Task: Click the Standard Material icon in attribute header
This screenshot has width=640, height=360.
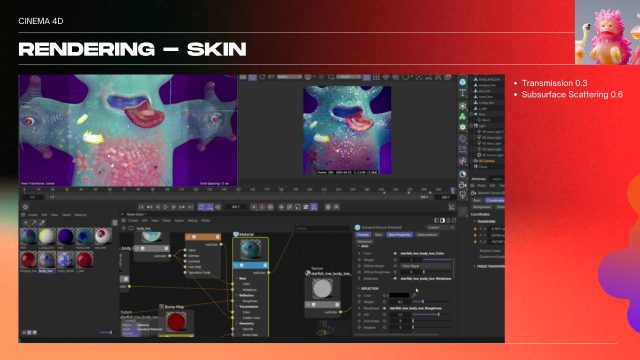Action: (x=358, y=227)
